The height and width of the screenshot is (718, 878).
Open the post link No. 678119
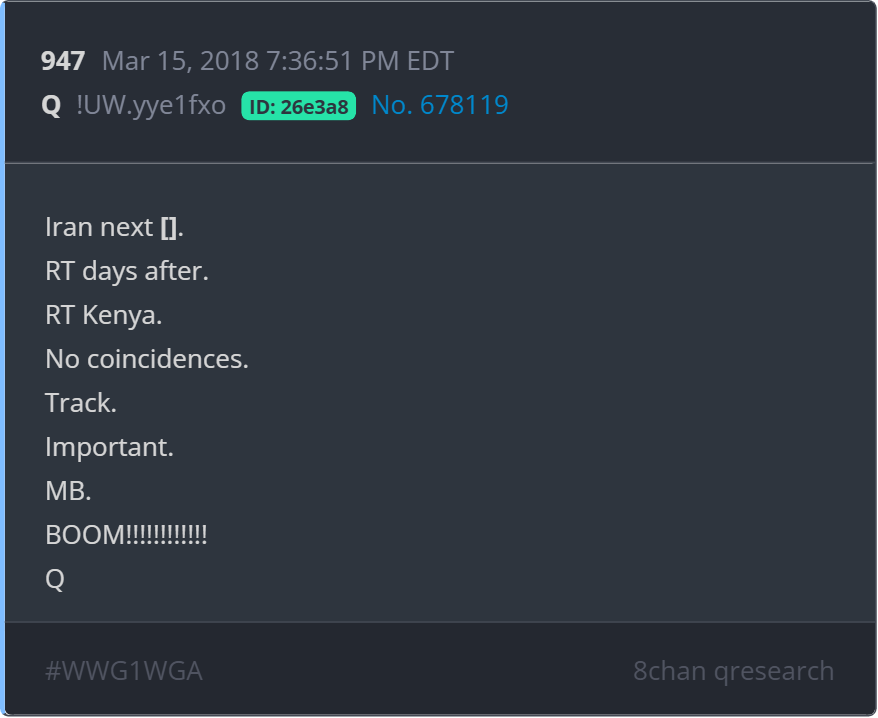439,105
